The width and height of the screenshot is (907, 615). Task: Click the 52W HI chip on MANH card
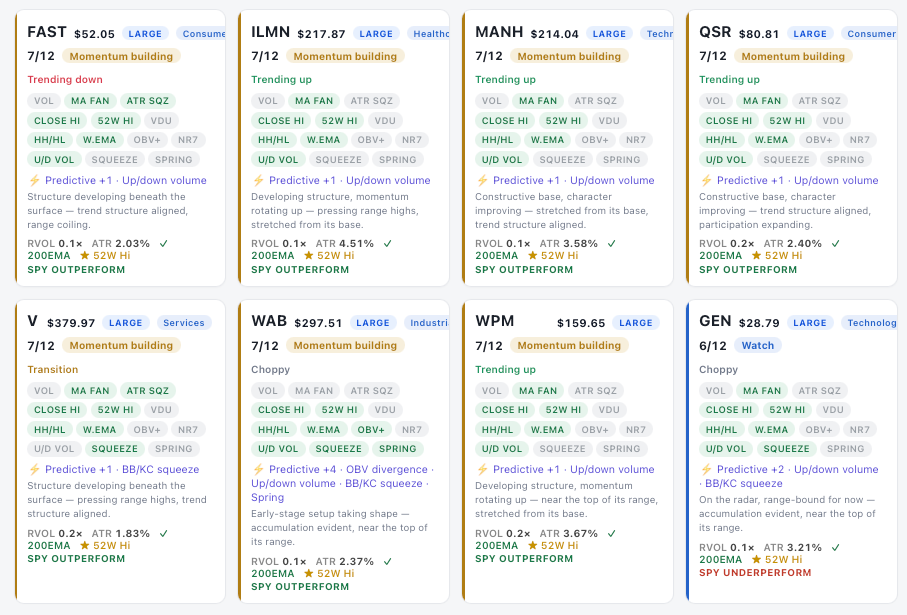tap(563, 121)
